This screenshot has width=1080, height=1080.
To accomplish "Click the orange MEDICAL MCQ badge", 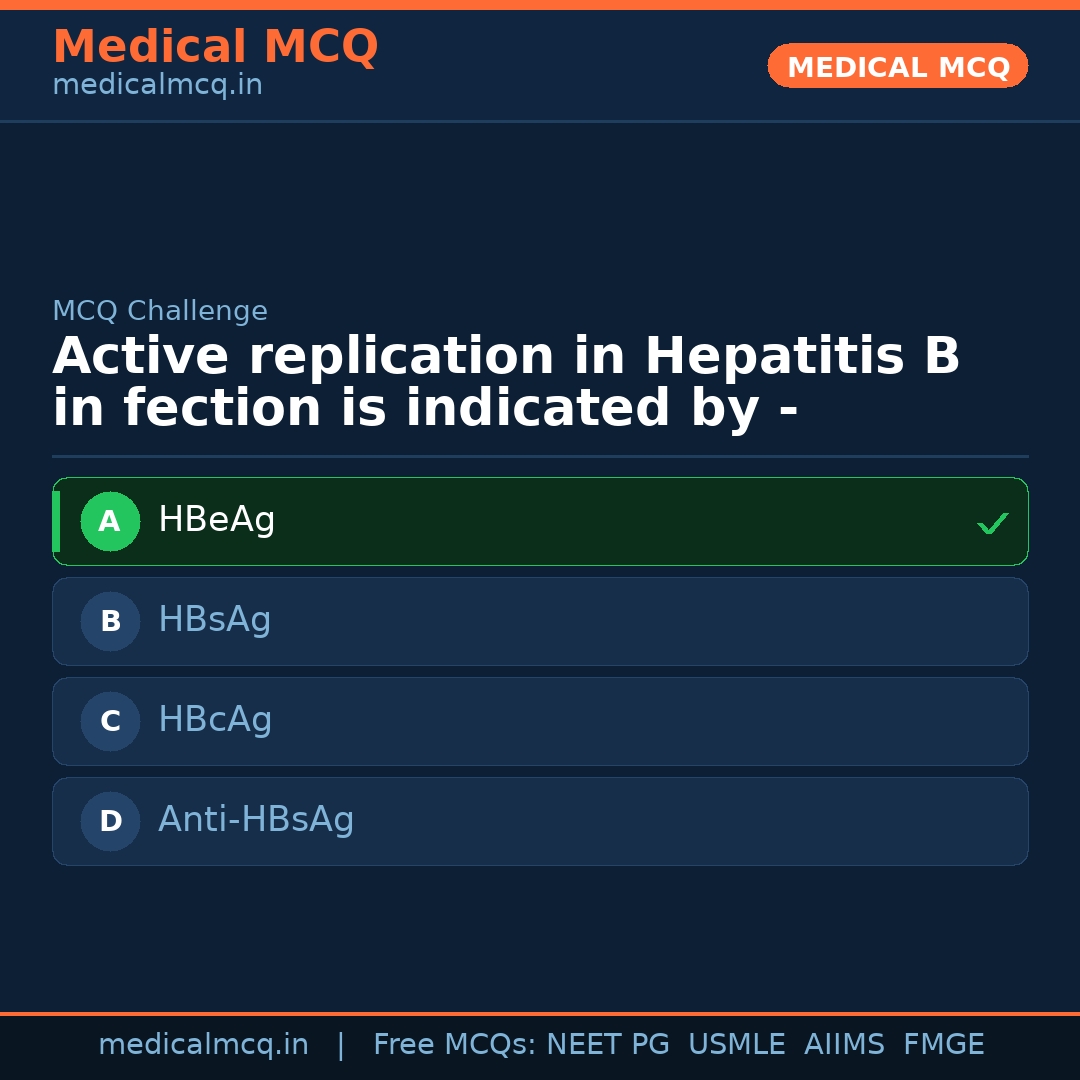I will (897, 66).
